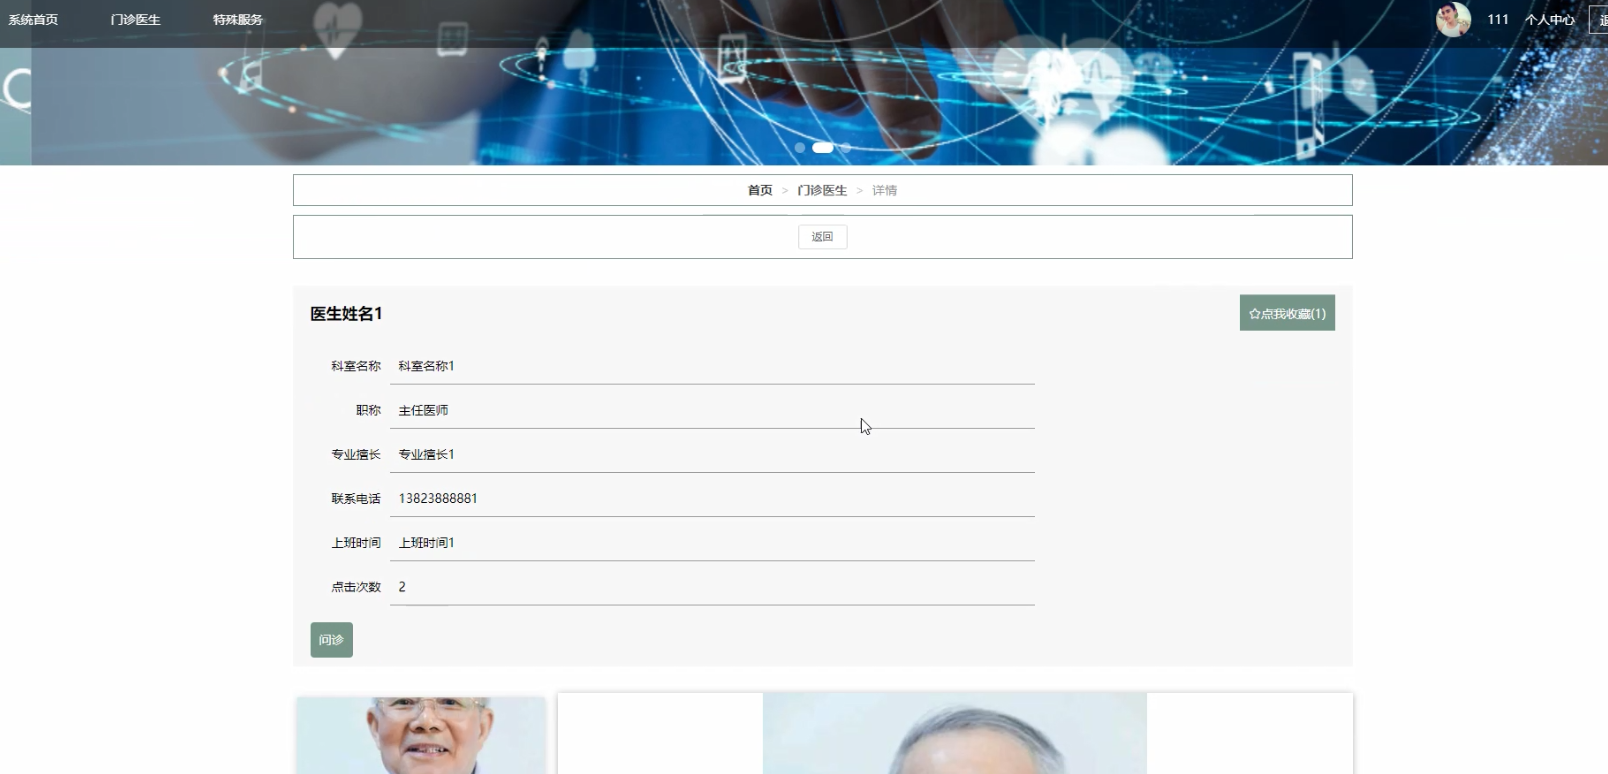Click the large doctor photo preview
Viewport: 1608px width, 774px height.
coord(955,733)
